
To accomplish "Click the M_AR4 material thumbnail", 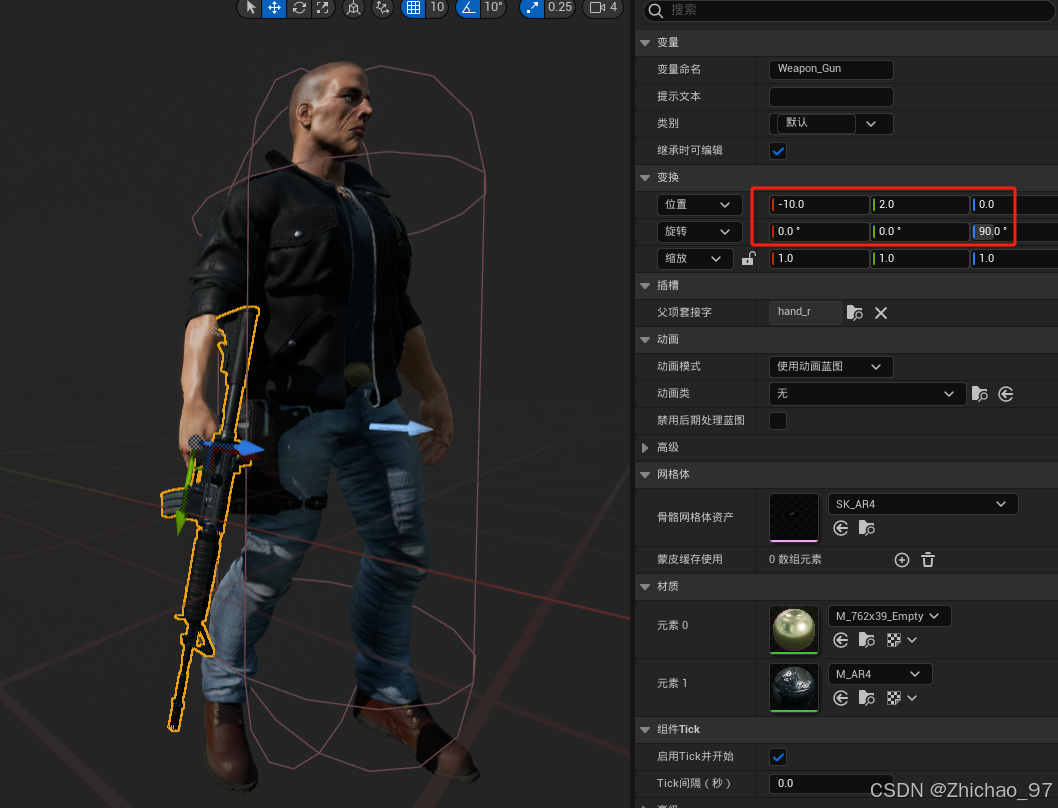I will click(794, 688).
